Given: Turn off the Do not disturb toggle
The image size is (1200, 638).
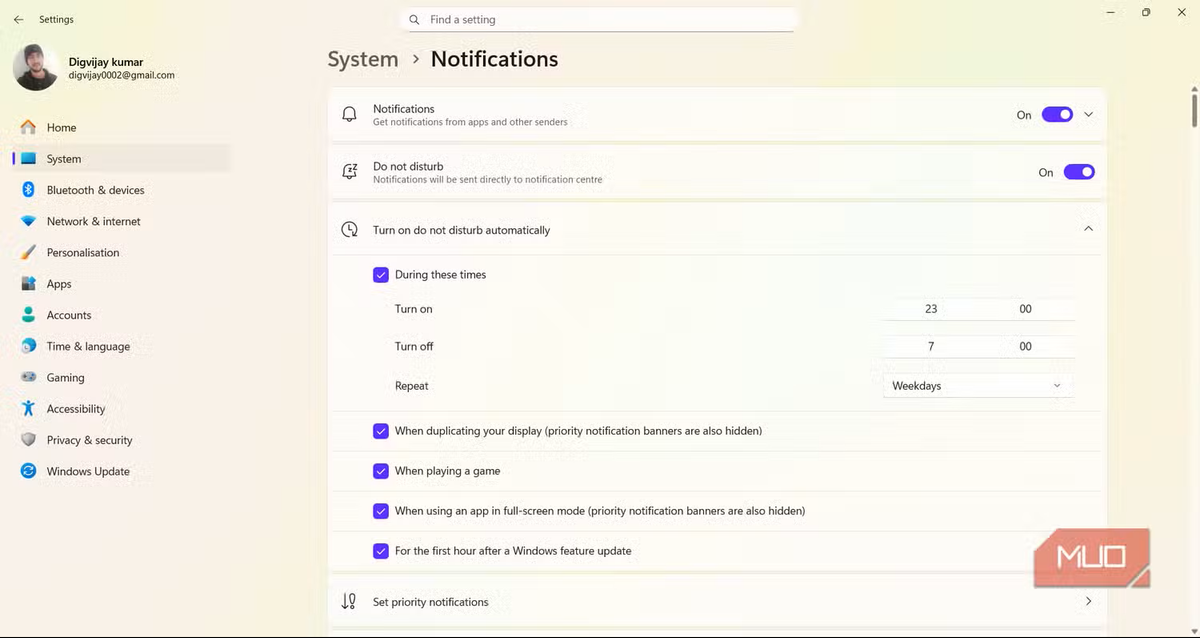Looking at the screenshot, I should click(x=1079, y=172).
